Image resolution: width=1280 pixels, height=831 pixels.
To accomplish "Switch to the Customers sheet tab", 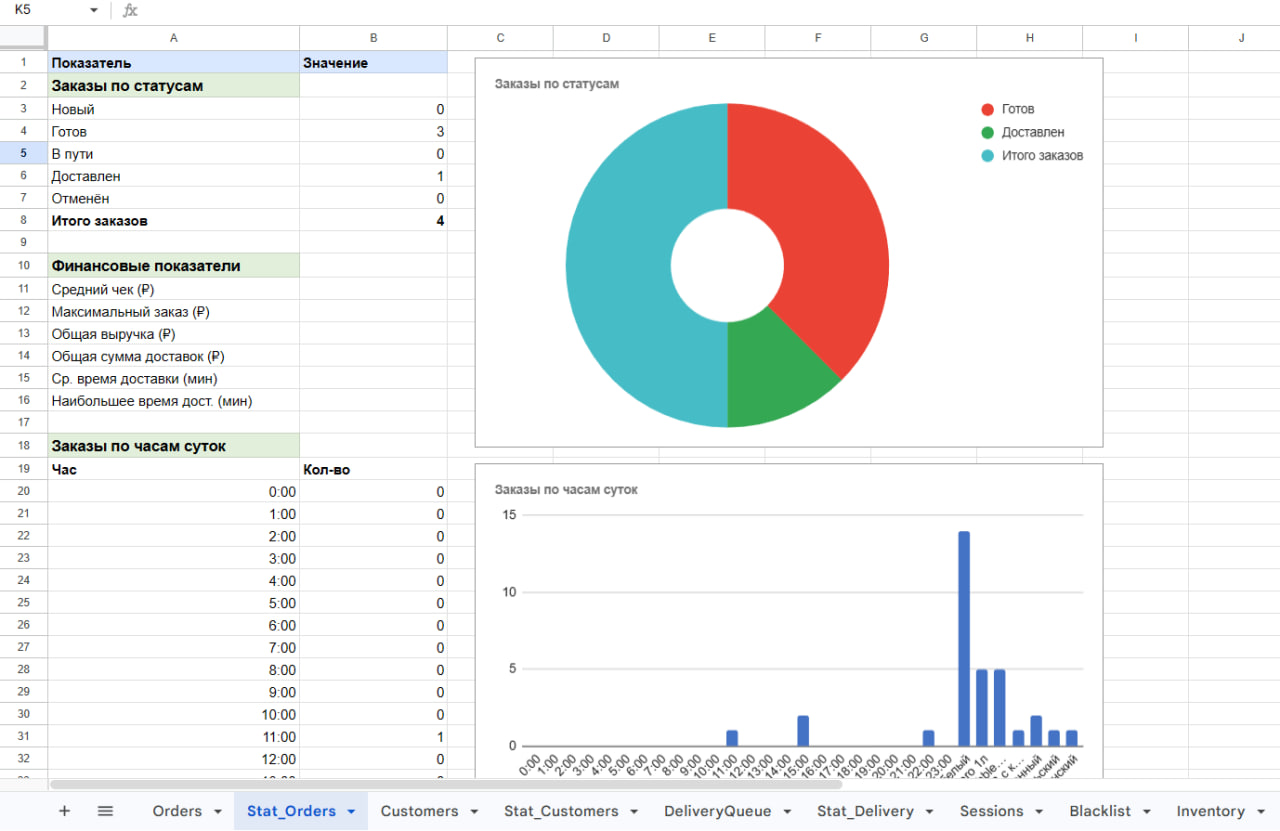I will (x=419, y=811).
